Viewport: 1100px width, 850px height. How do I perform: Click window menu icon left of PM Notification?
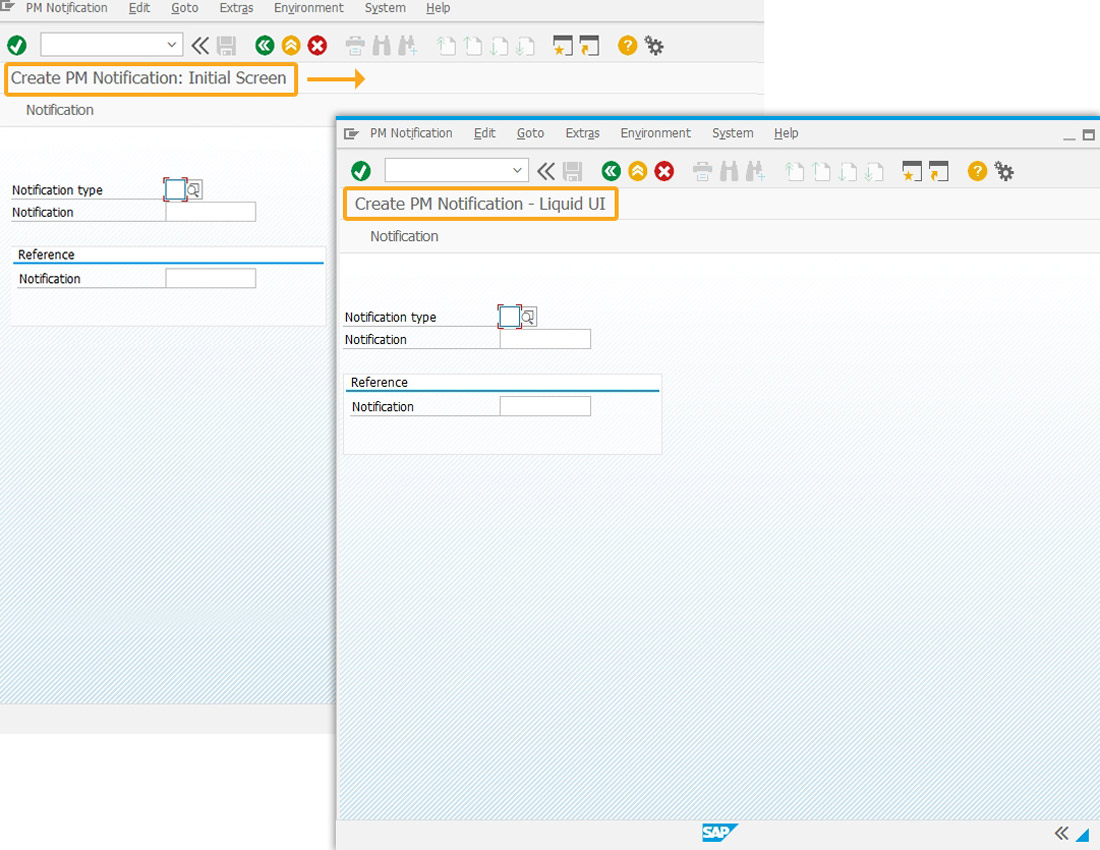coord(351,133)
